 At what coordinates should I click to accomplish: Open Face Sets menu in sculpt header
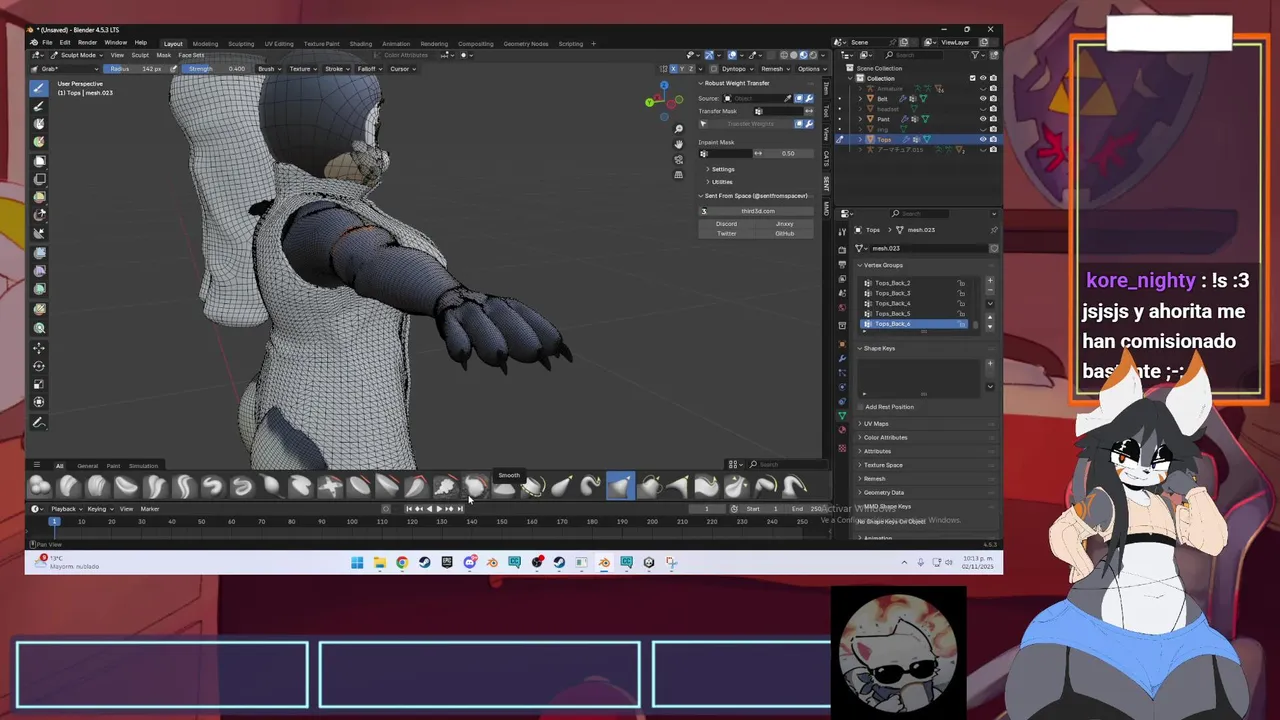(191, 55)
